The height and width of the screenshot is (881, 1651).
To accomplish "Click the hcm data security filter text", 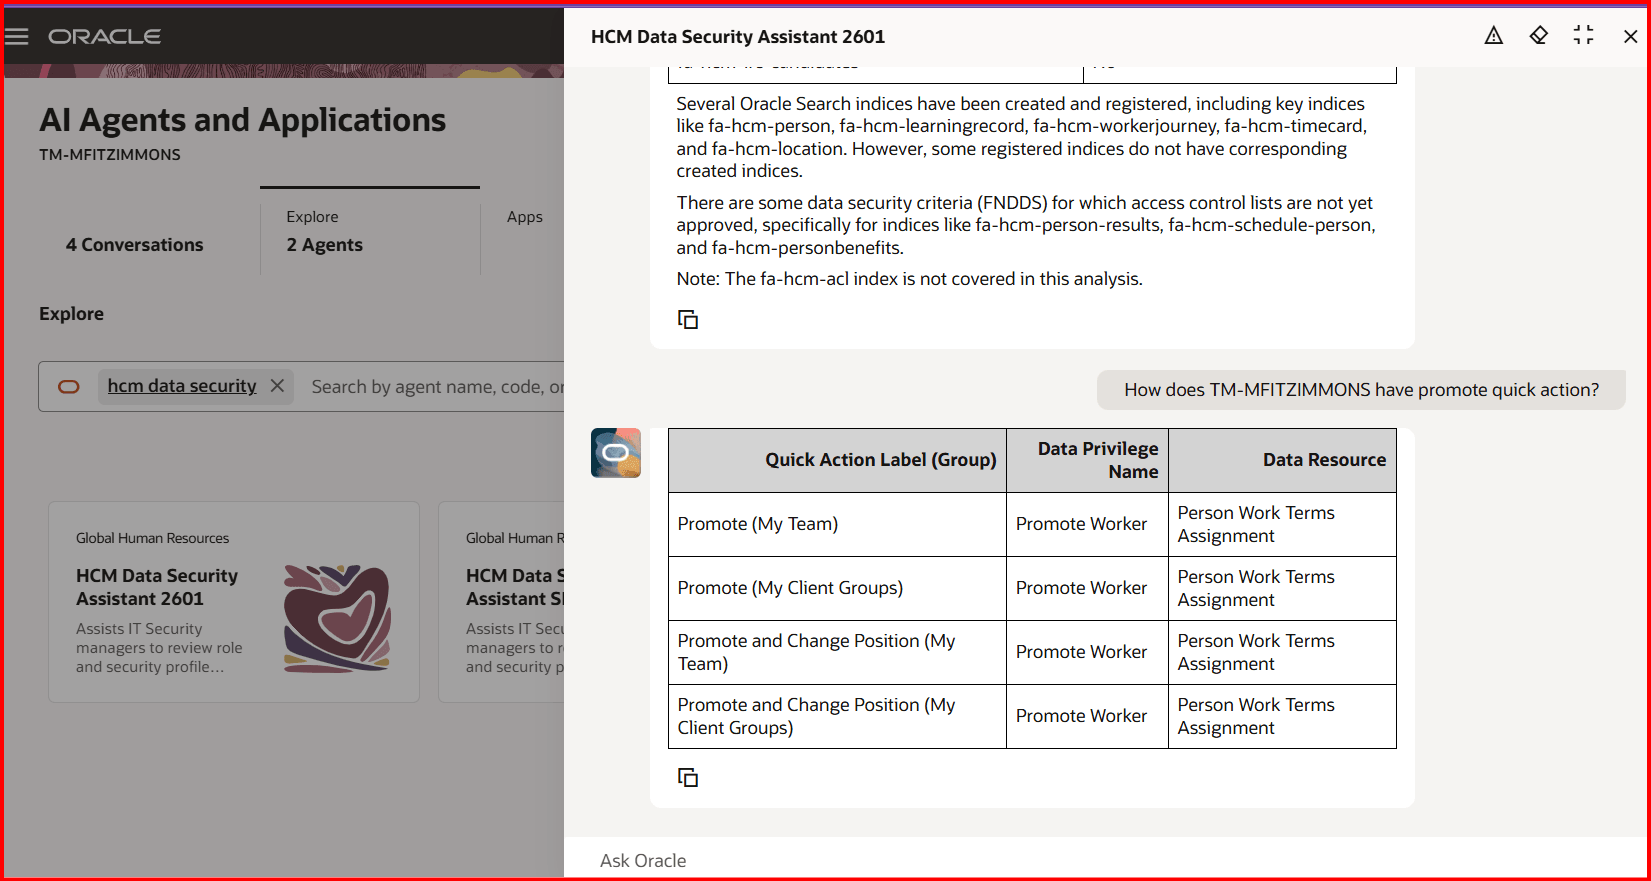I will 182,386.
